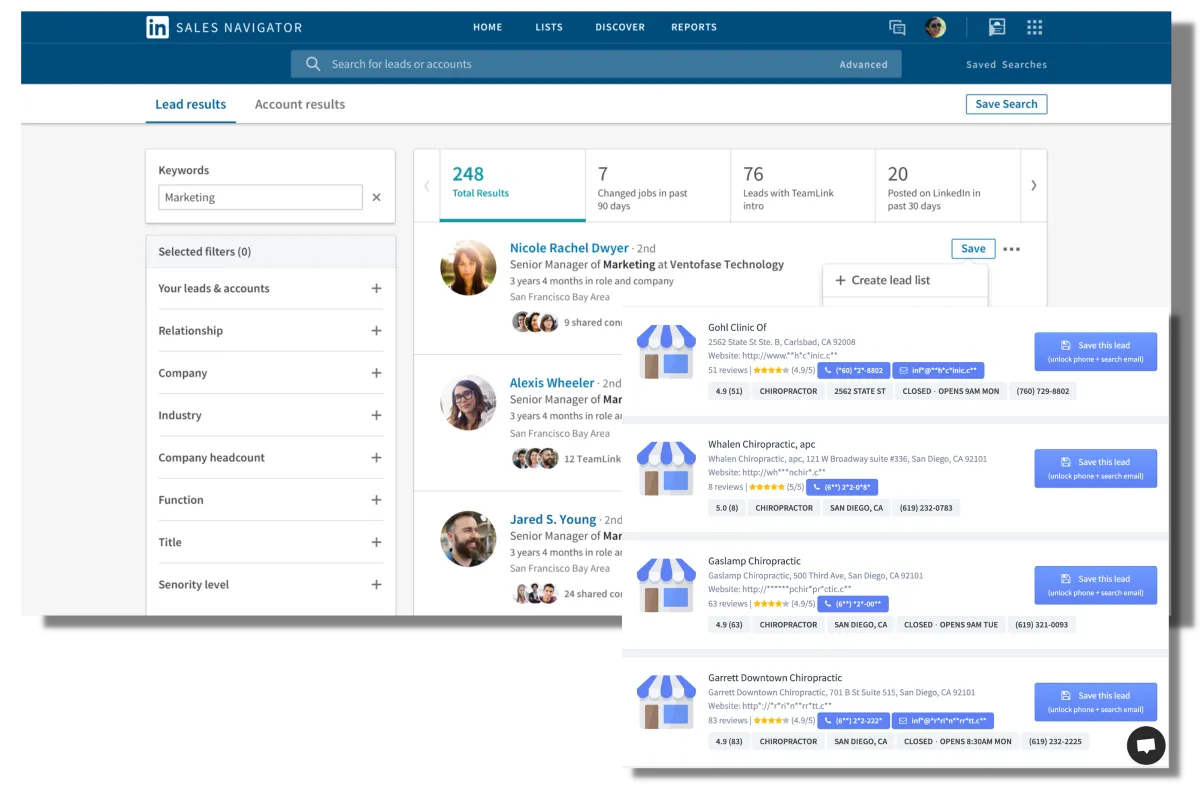Click the 4.9 (51) rating tag
1200x800 pixels.
(x=729, y=391)
